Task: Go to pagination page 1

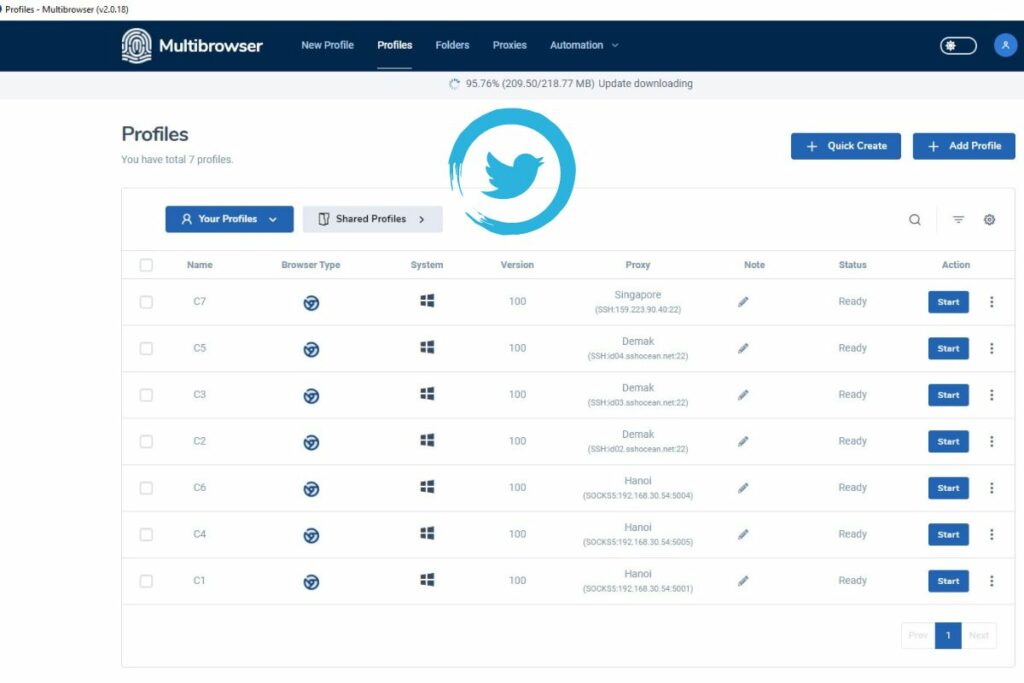Action: (x=948, y=635)
